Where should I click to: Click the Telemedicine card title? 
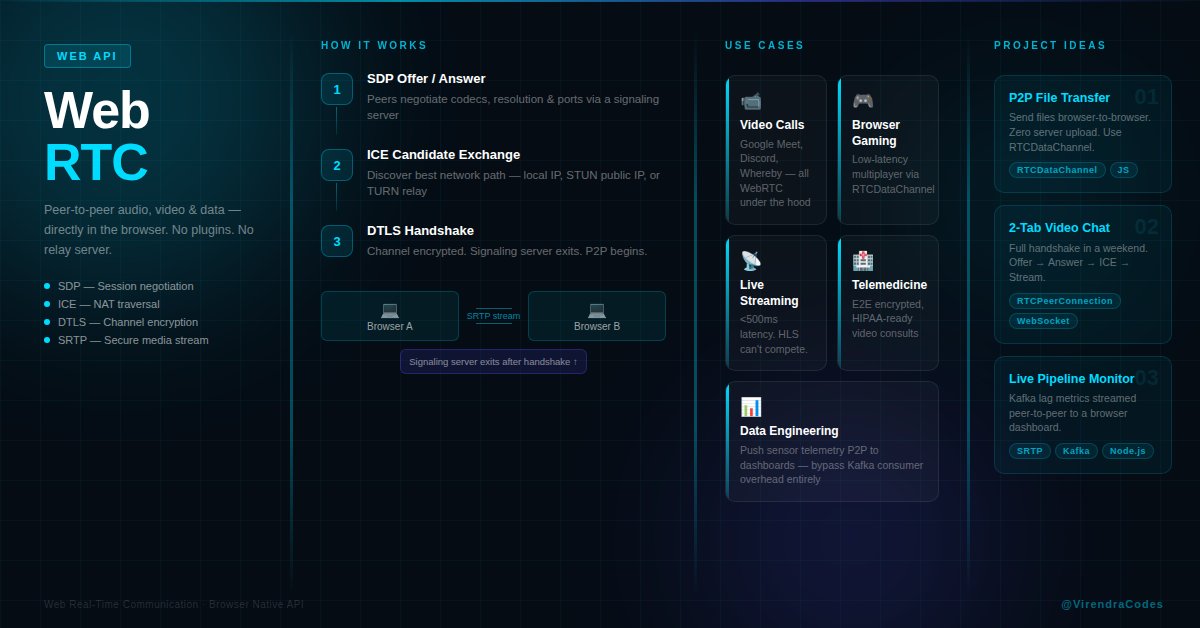tap(889, 285)
